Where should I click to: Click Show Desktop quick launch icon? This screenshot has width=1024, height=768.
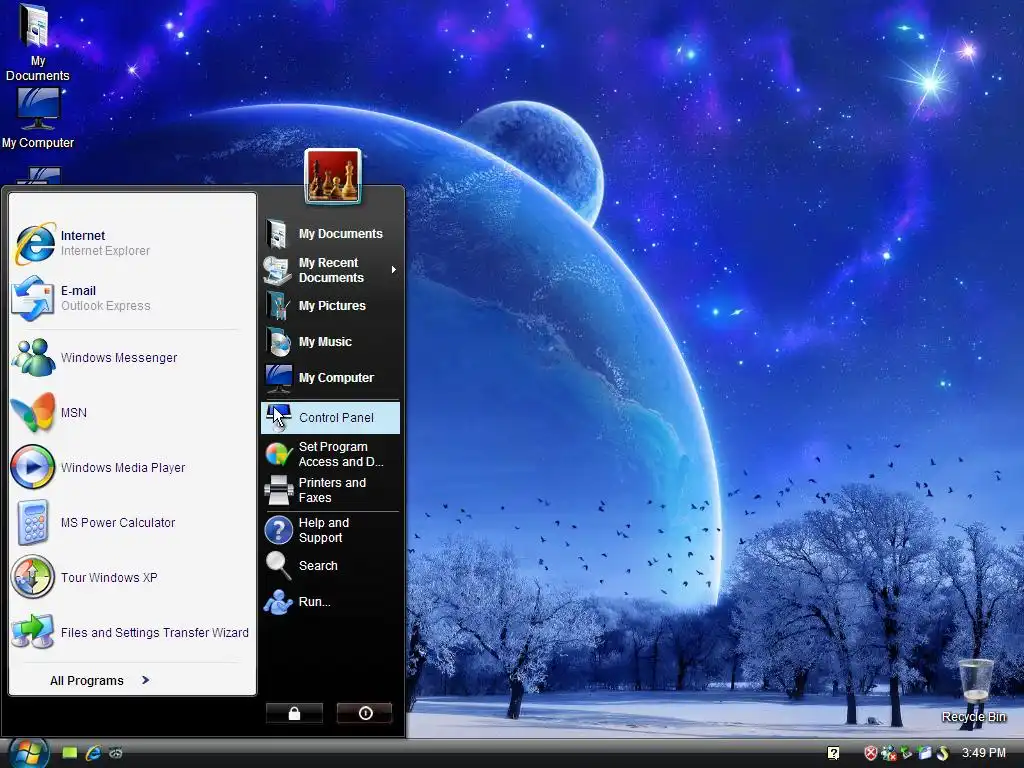coord(69,753)
